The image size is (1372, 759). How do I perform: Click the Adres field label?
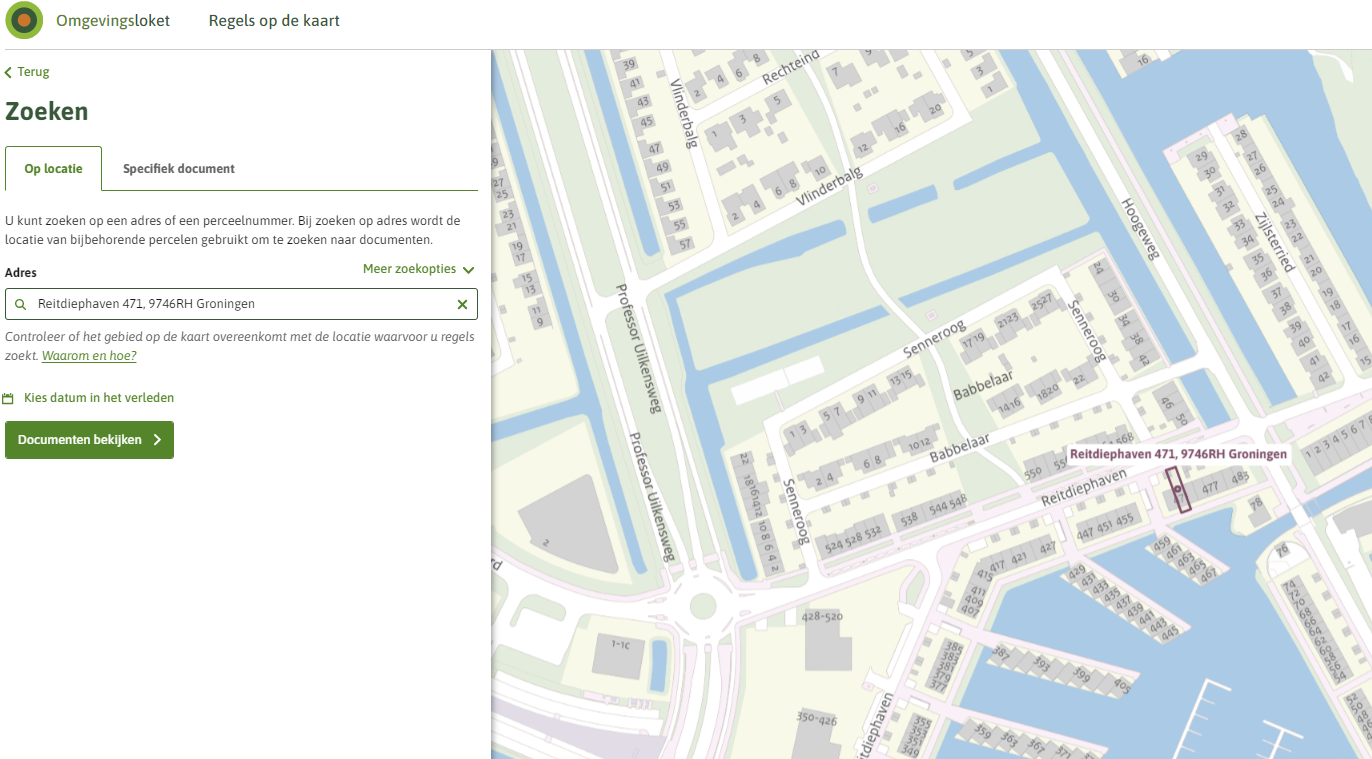(21, 272)
